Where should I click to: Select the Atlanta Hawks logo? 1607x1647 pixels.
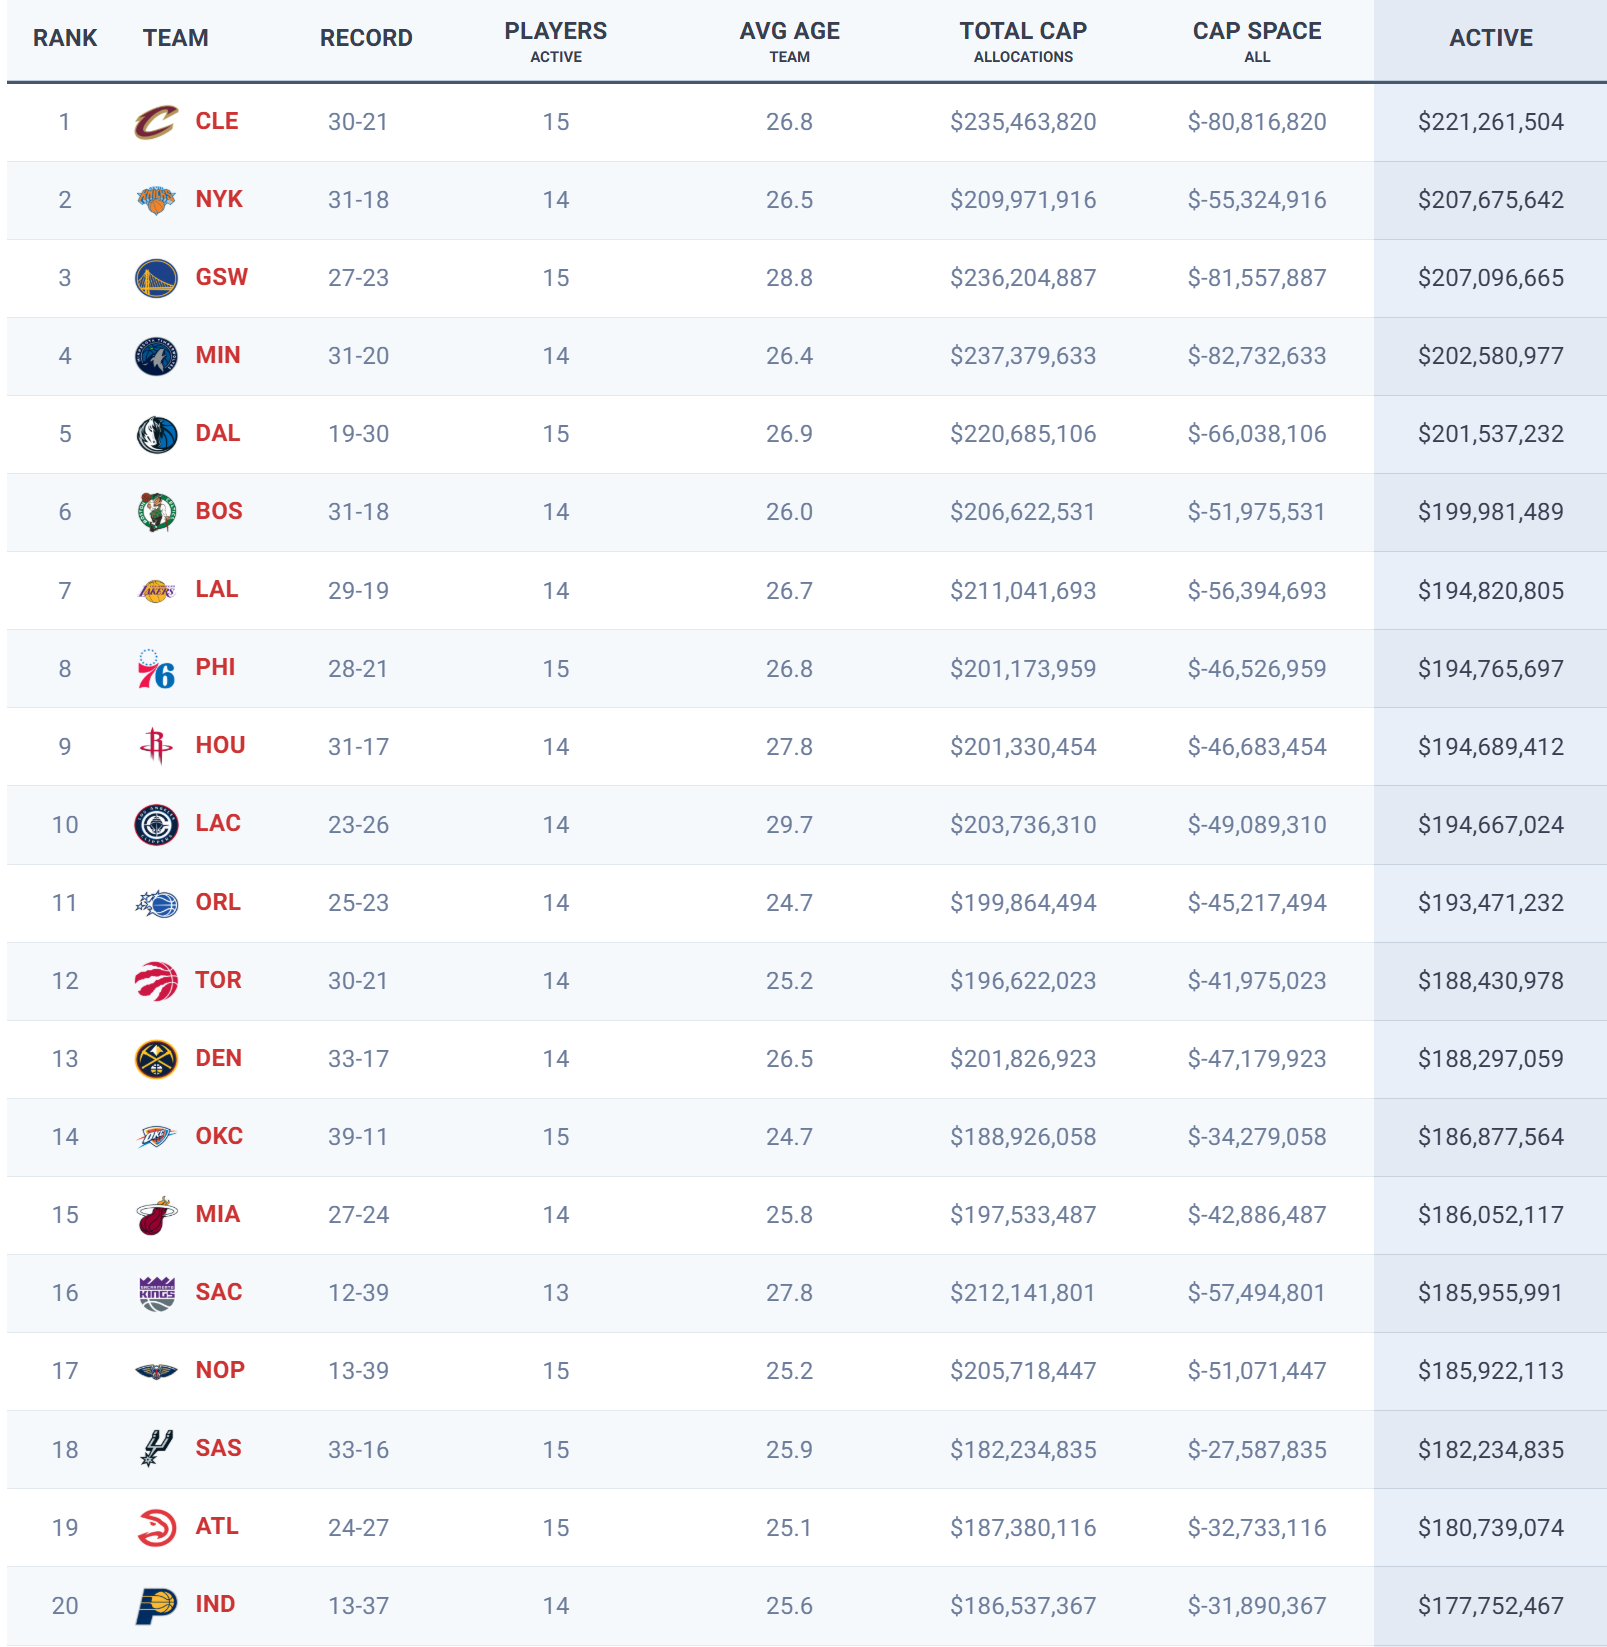[x=156, y=1527]
